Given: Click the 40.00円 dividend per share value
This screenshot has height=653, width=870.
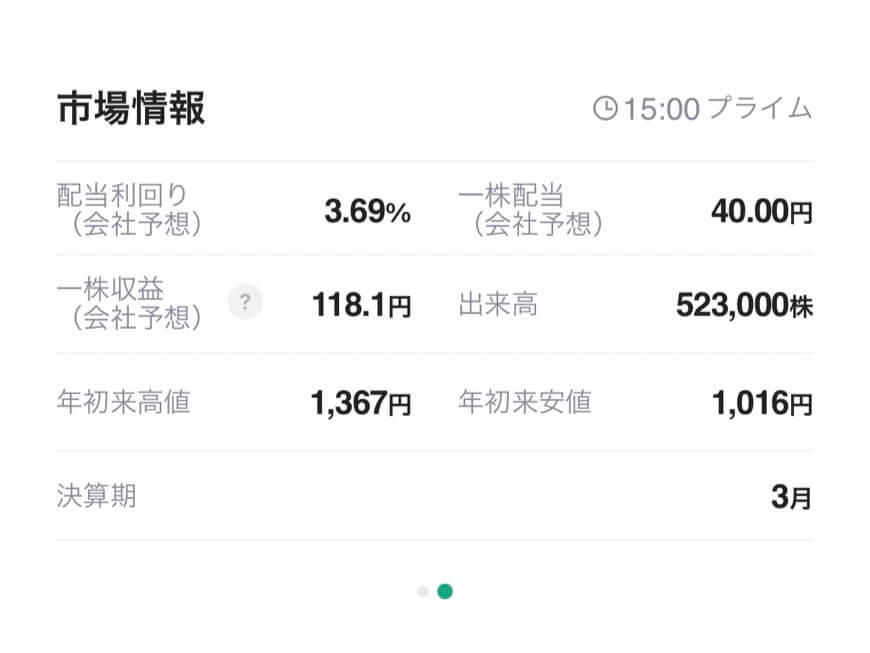Looking at the screenshot, I should 762,211.
